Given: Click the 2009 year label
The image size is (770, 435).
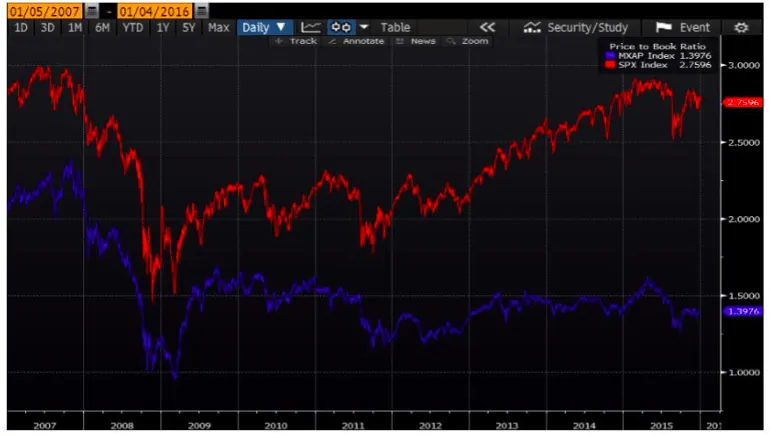Looking at the screenshot, I should pyautogui.click(x=199, y=426).
